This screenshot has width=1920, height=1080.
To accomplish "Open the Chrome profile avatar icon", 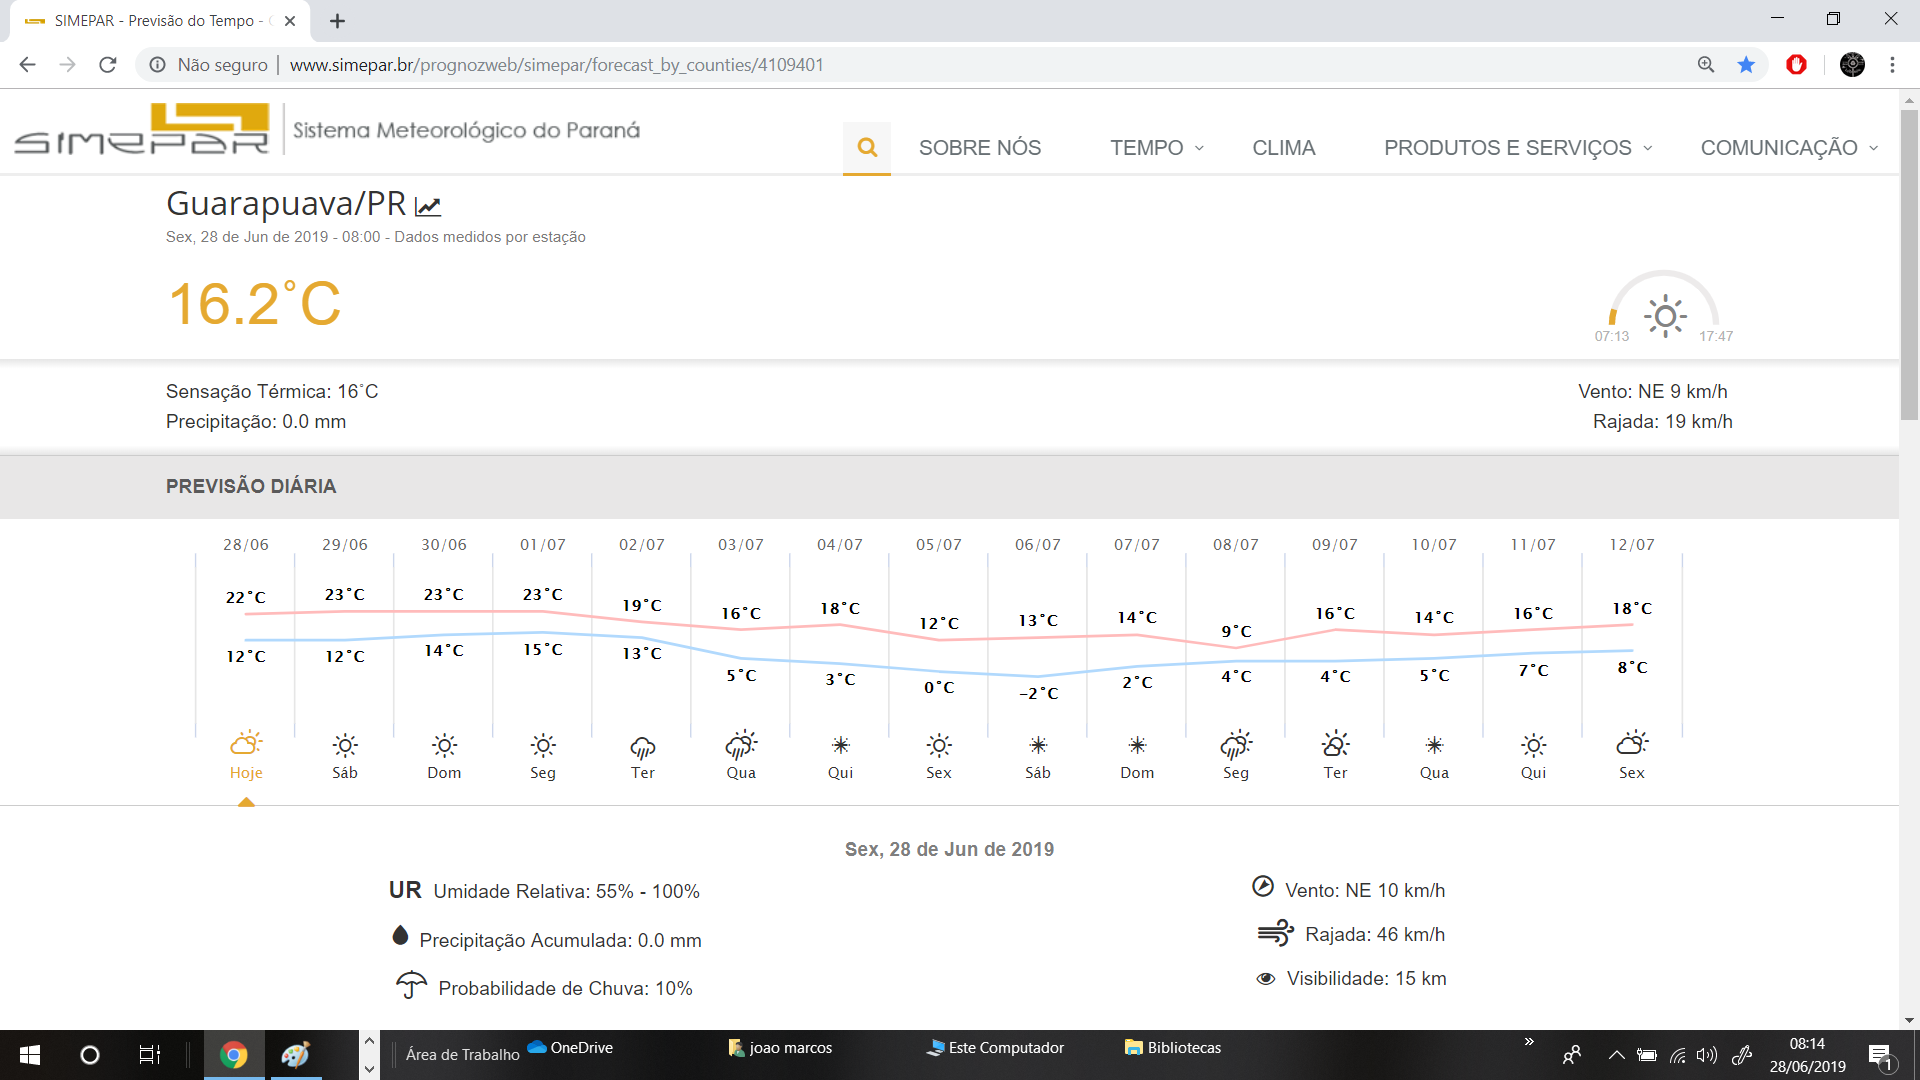I will (x=1852, y=65).
